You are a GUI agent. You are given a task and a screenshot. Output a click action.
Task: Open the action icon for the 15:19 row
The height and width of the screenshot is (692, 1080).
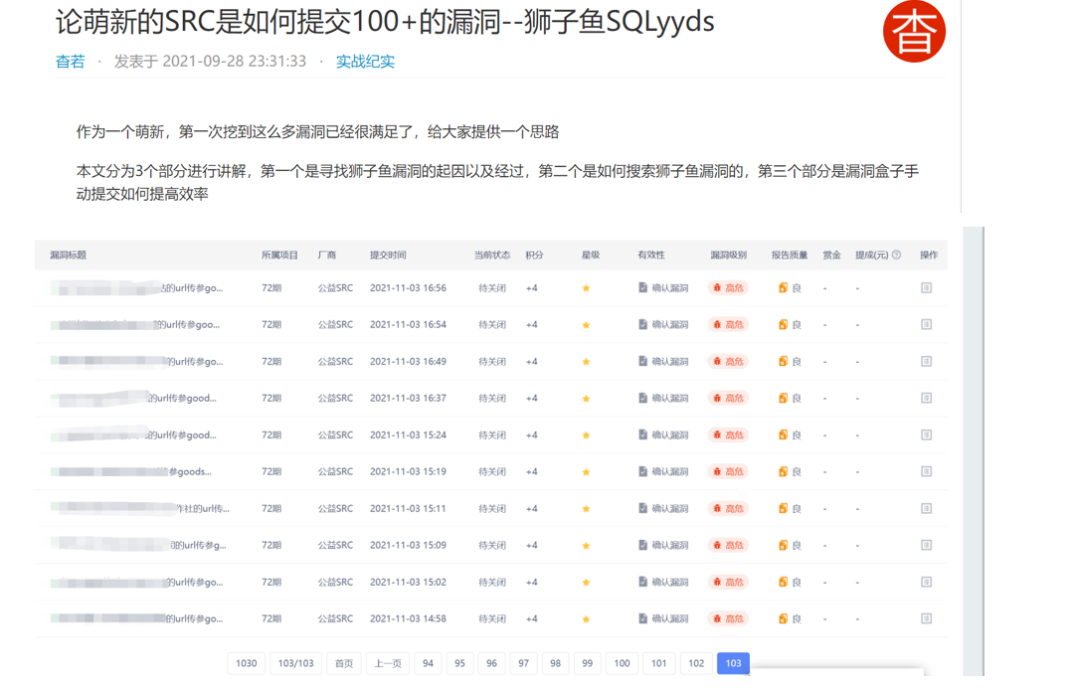tap(926, 472)
